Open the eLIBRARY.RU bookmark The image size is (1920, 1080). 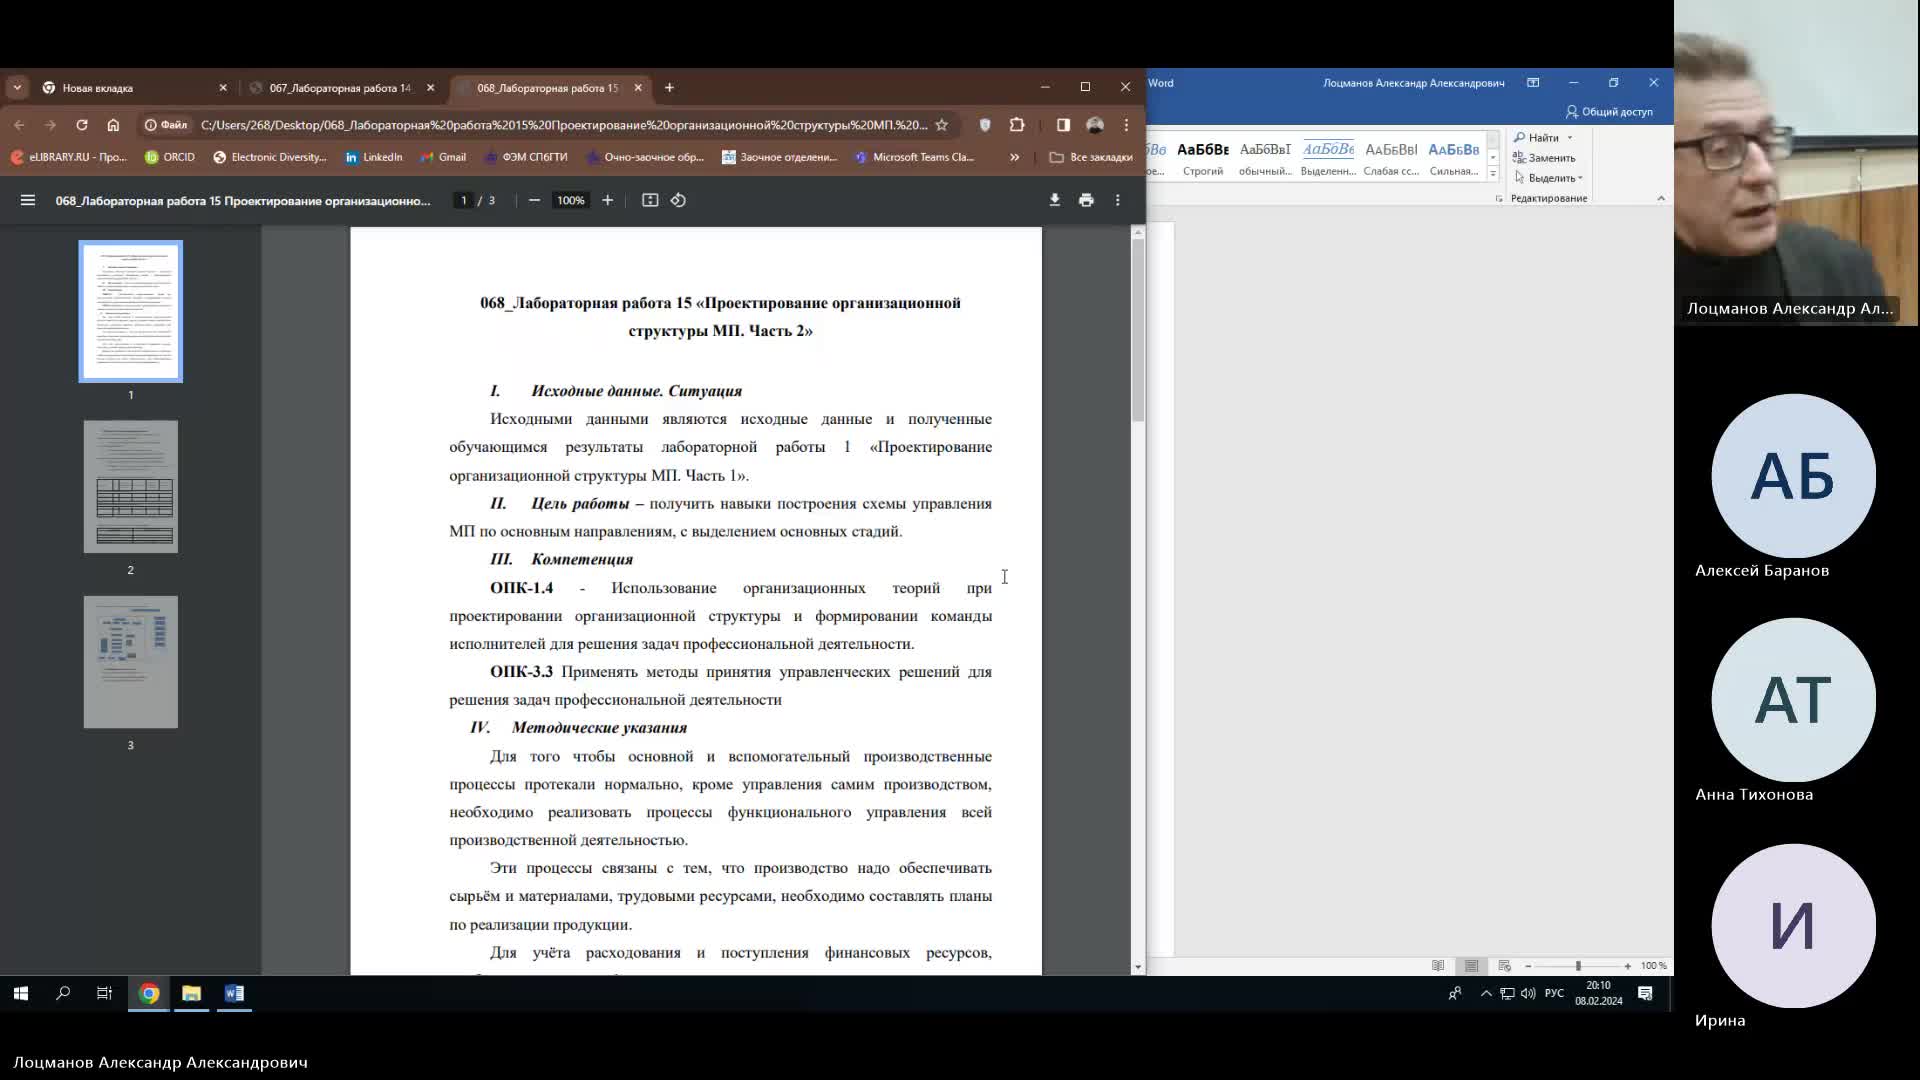69,157
